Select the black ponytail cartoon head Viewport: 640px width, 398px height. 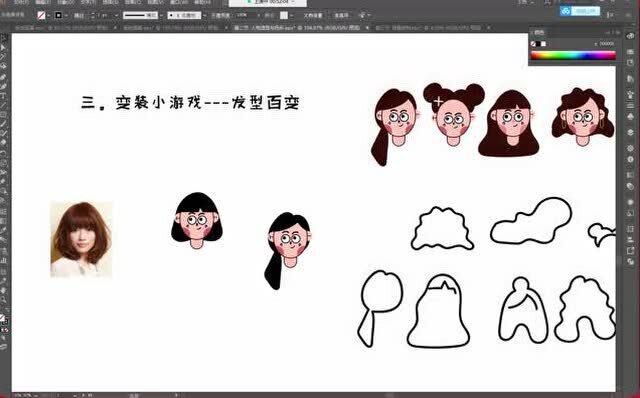pos(288,251)
